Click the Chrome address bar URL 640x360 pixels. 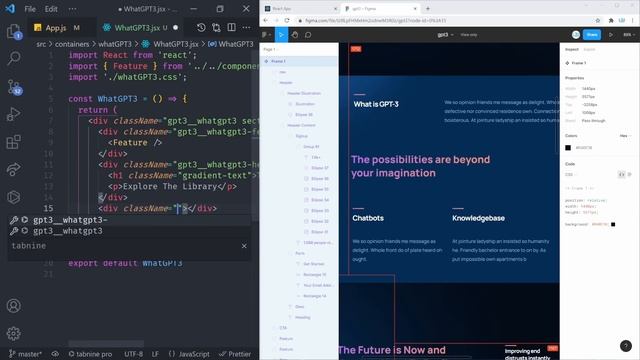[376, 20]
